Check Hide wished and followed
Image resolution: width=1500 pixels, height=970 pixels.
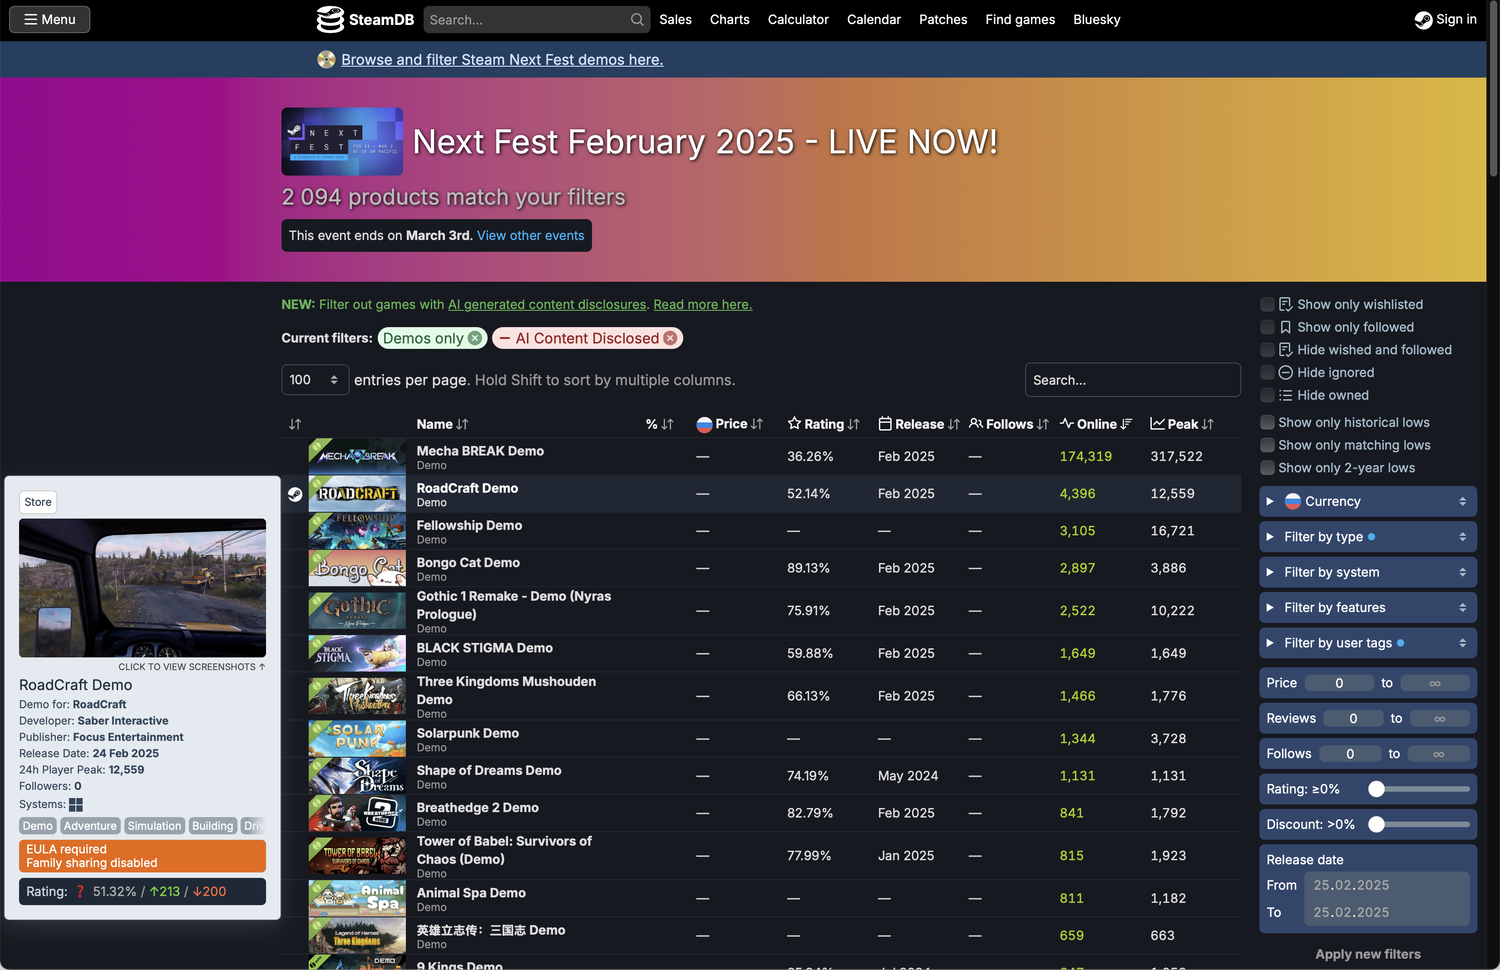pyautogui.click(x=1268, y=350)
